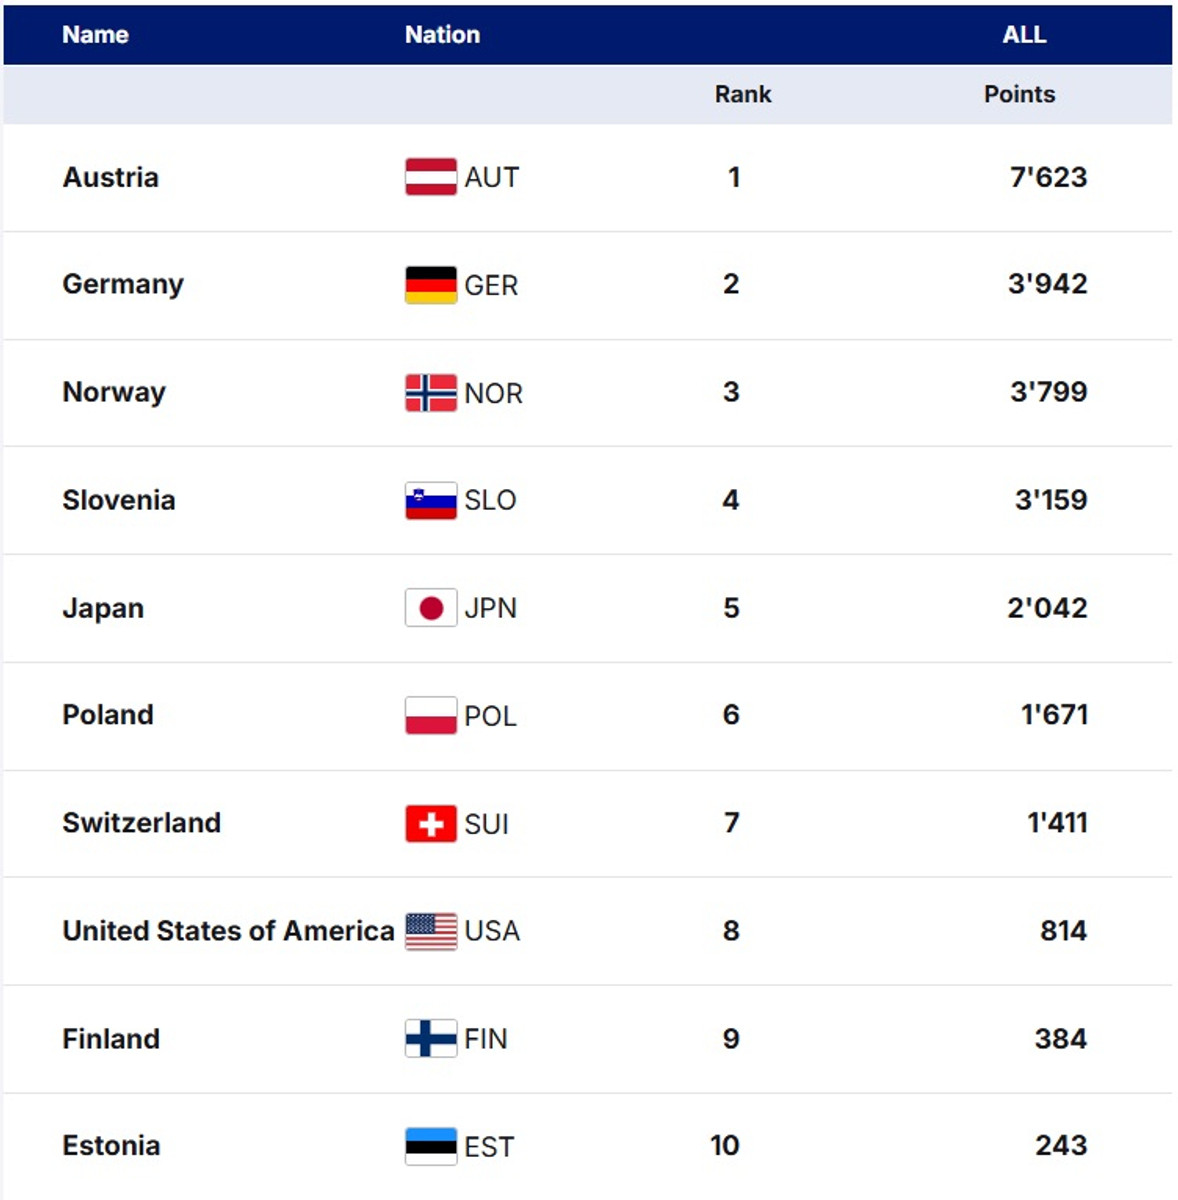Click the Finland flag icon
The height and width of the screenshot is (1200, 1178).
pos(431,1039)
